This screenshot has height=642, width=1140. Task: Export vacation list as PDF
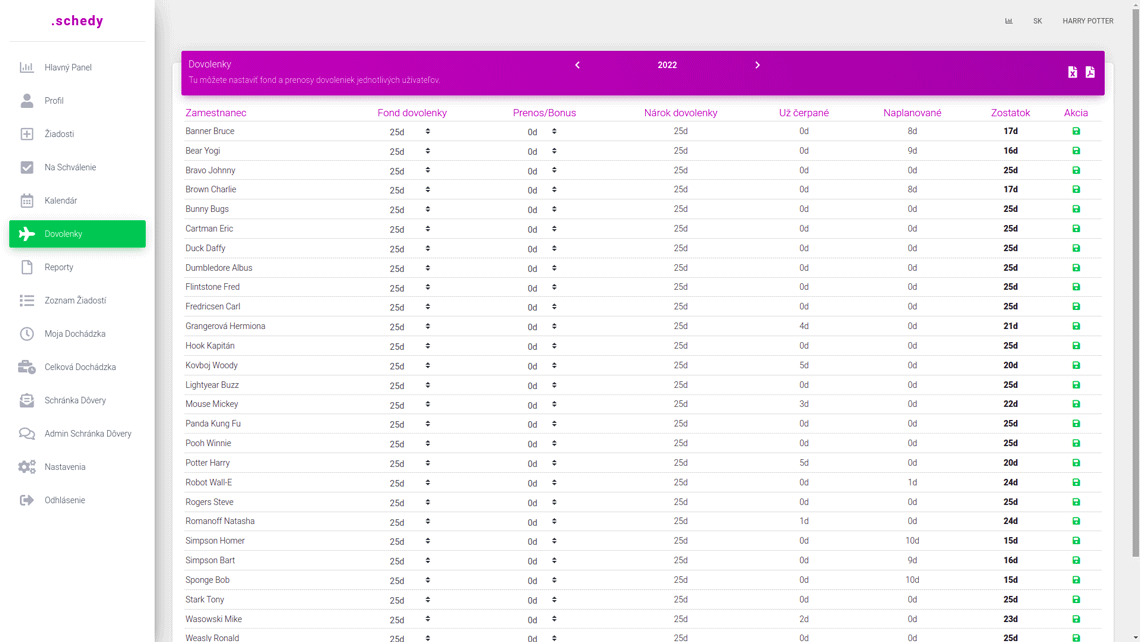click(x=1090, y=72)
